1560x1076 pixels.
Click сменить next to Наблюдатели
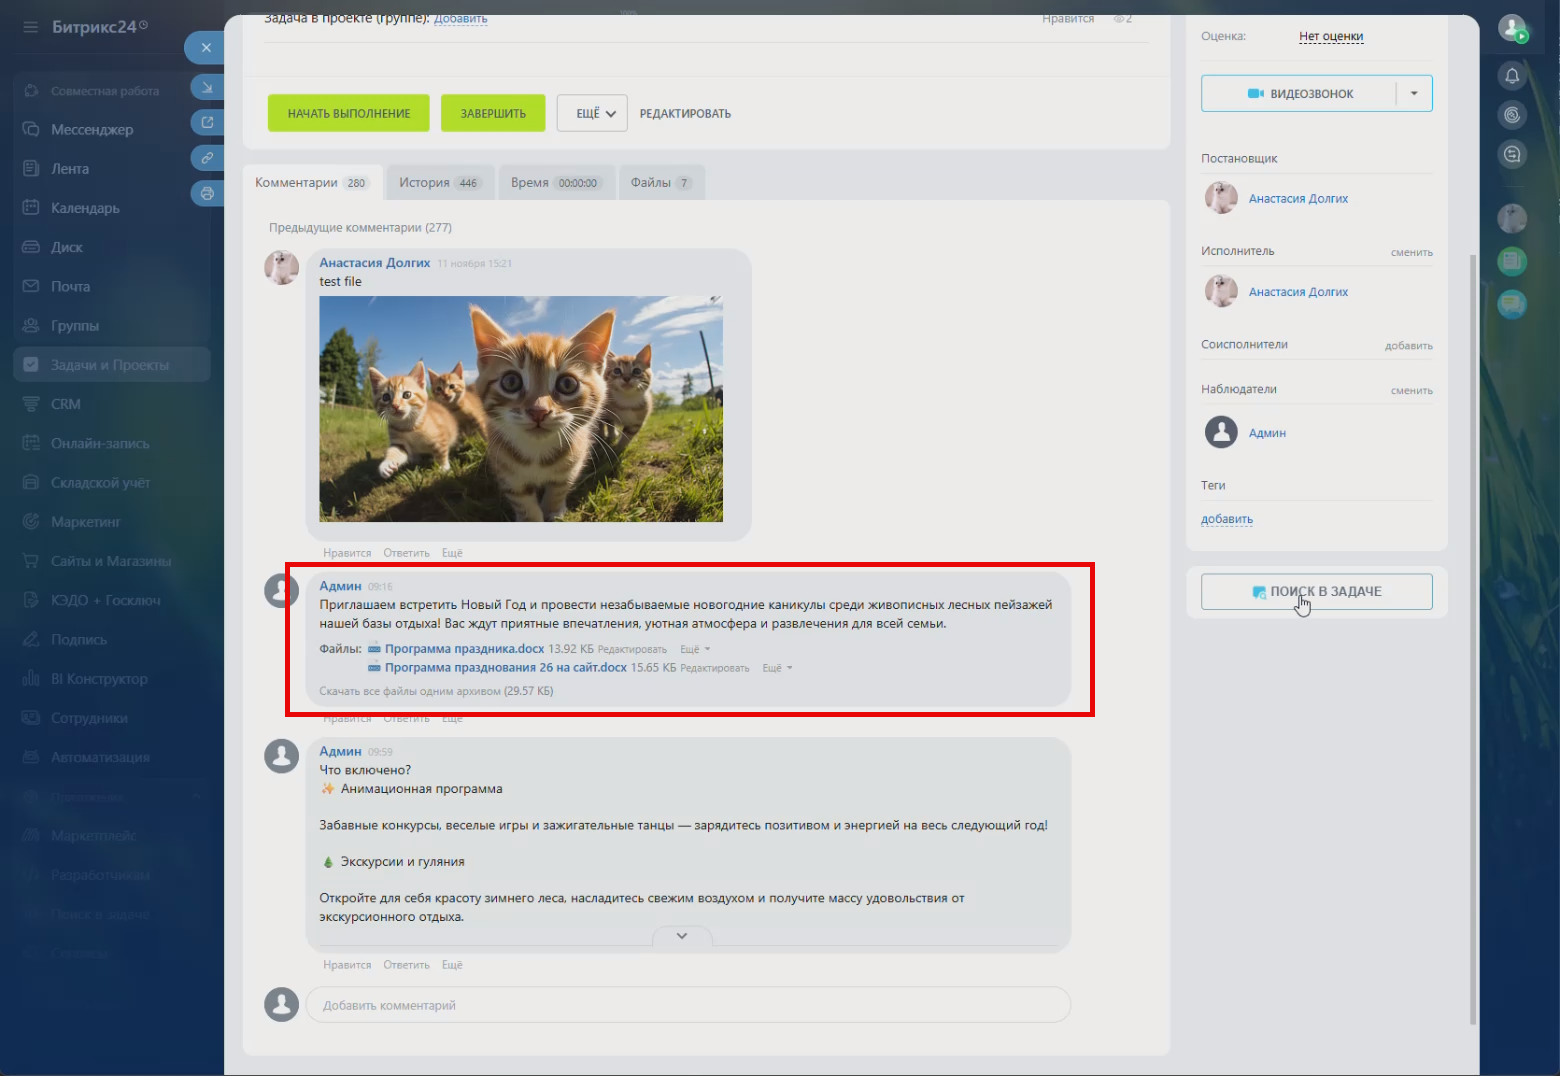1411,391
